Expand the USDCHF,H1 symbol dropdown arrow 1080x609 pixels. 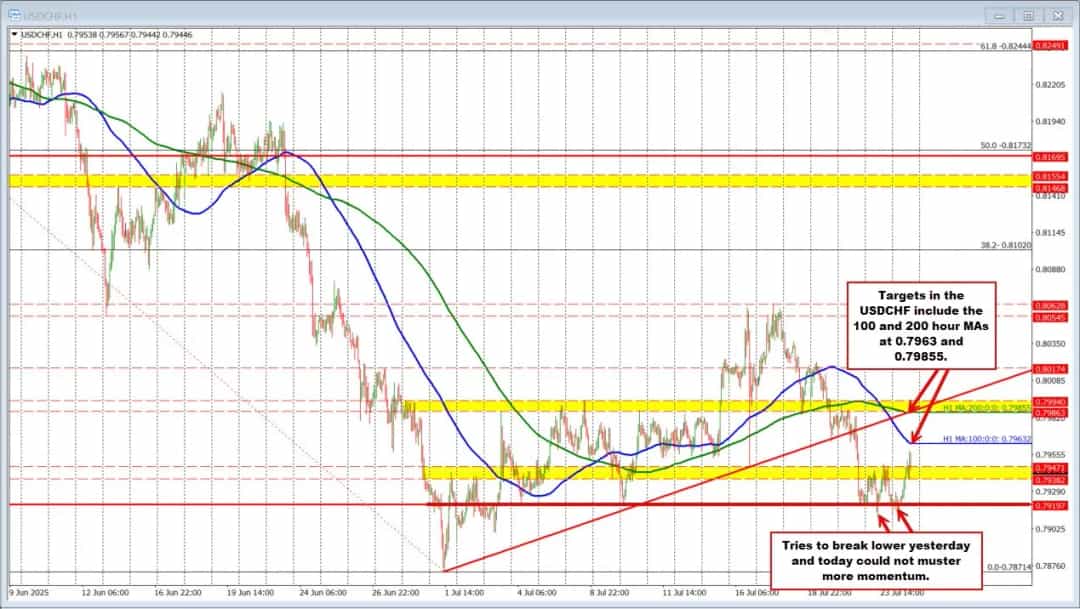coord(14,34)
